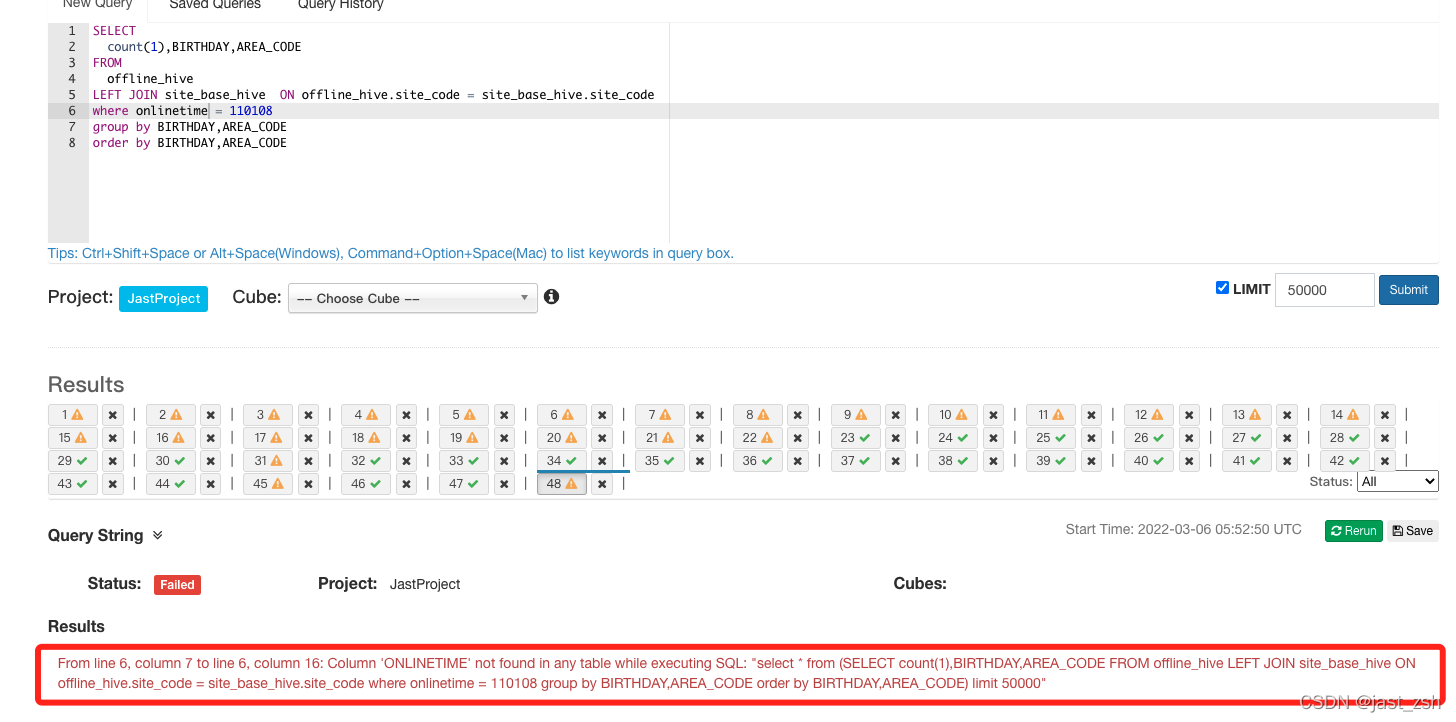The height and width of the screenshot is (722, 1456).
Task: Close query result tab 15
Action: click(x=112, y=438)
